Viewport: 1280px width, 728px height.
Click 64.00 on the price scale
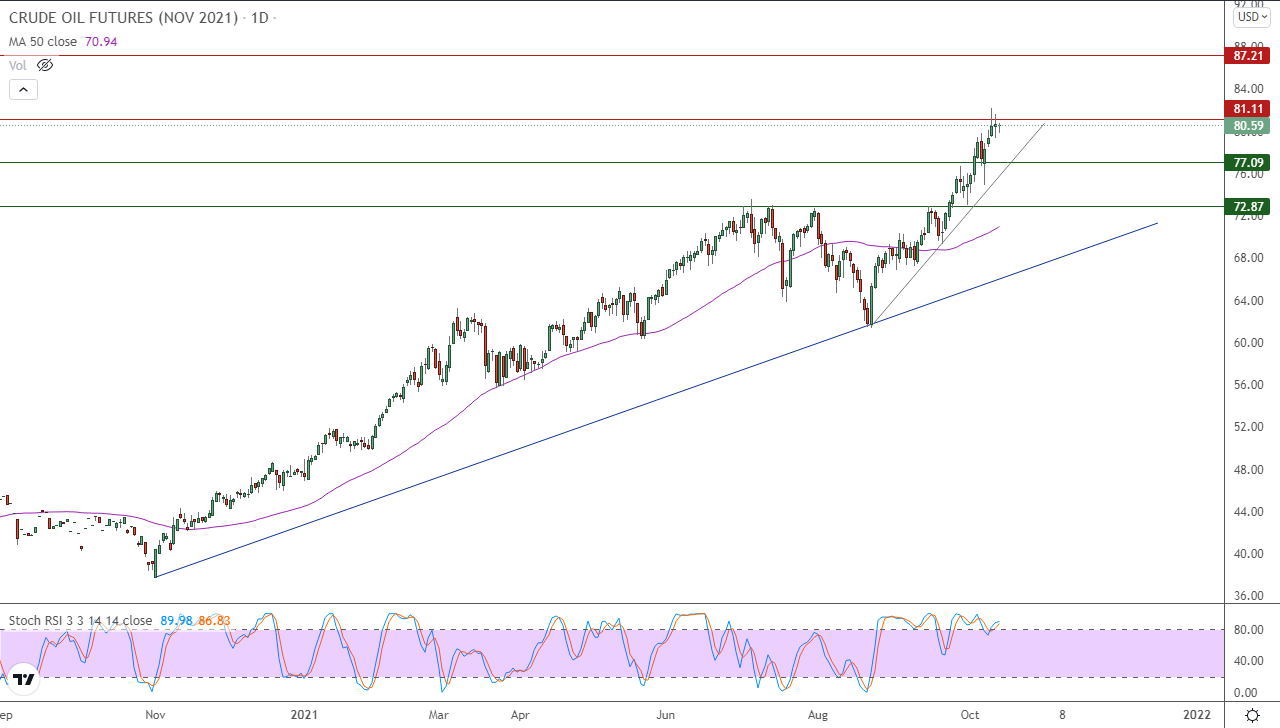pos(1249,300)
